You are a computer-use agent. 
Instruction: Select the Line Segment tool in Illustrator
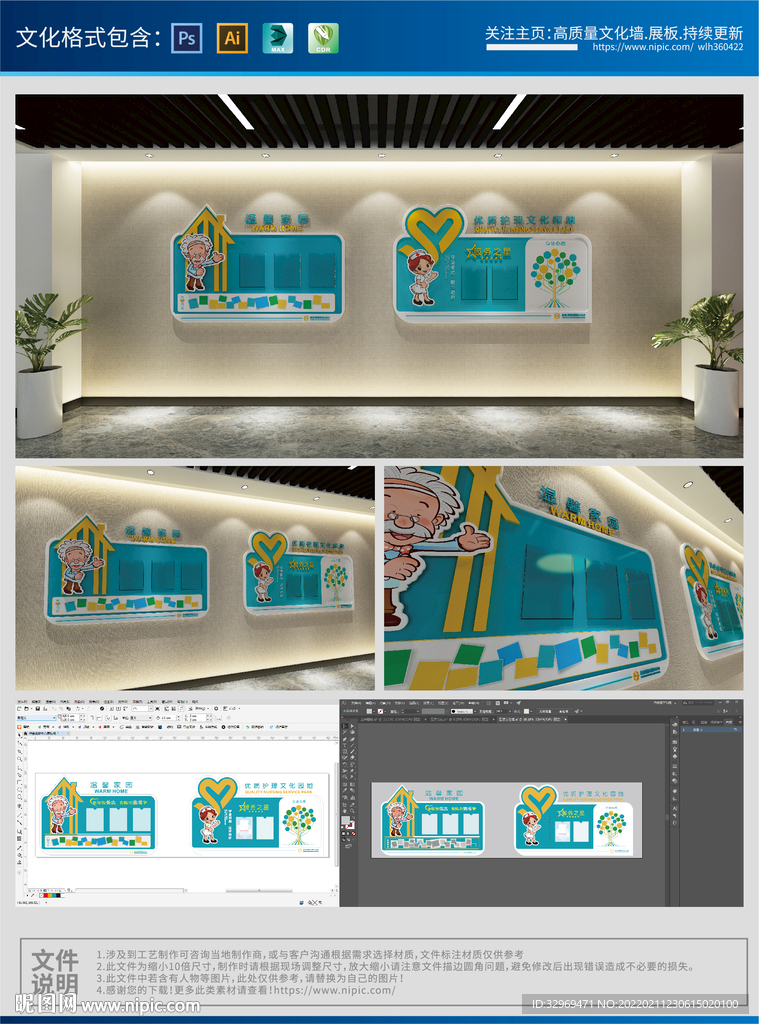click(353, 745)
